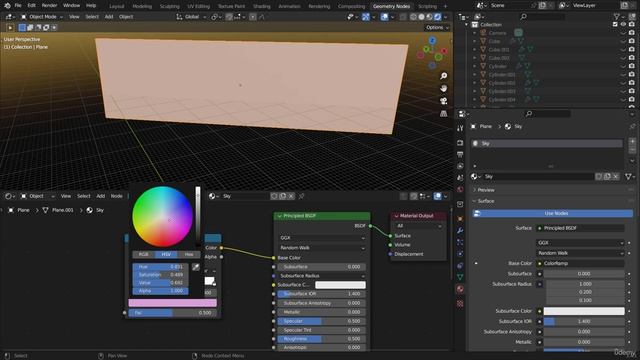Click unlink material X icon in properties

tap(616, 176)
